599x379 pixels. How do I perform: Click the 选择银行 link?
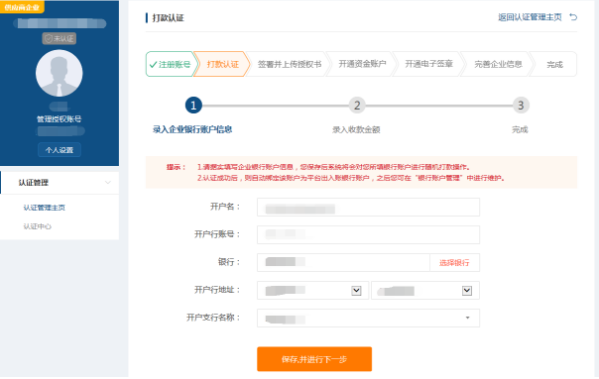coord(454,263)
